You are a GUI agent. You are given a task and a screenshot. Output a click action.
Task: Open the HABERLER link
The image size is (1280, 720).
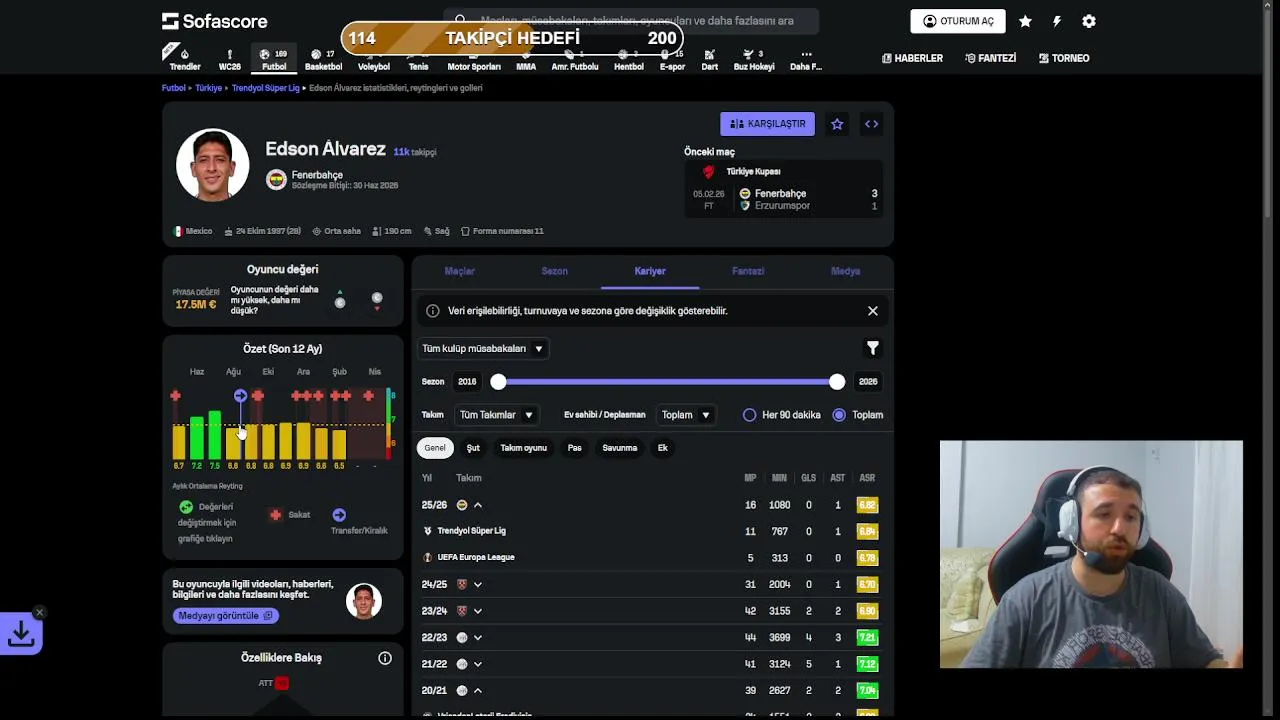(x=912, y=58)
